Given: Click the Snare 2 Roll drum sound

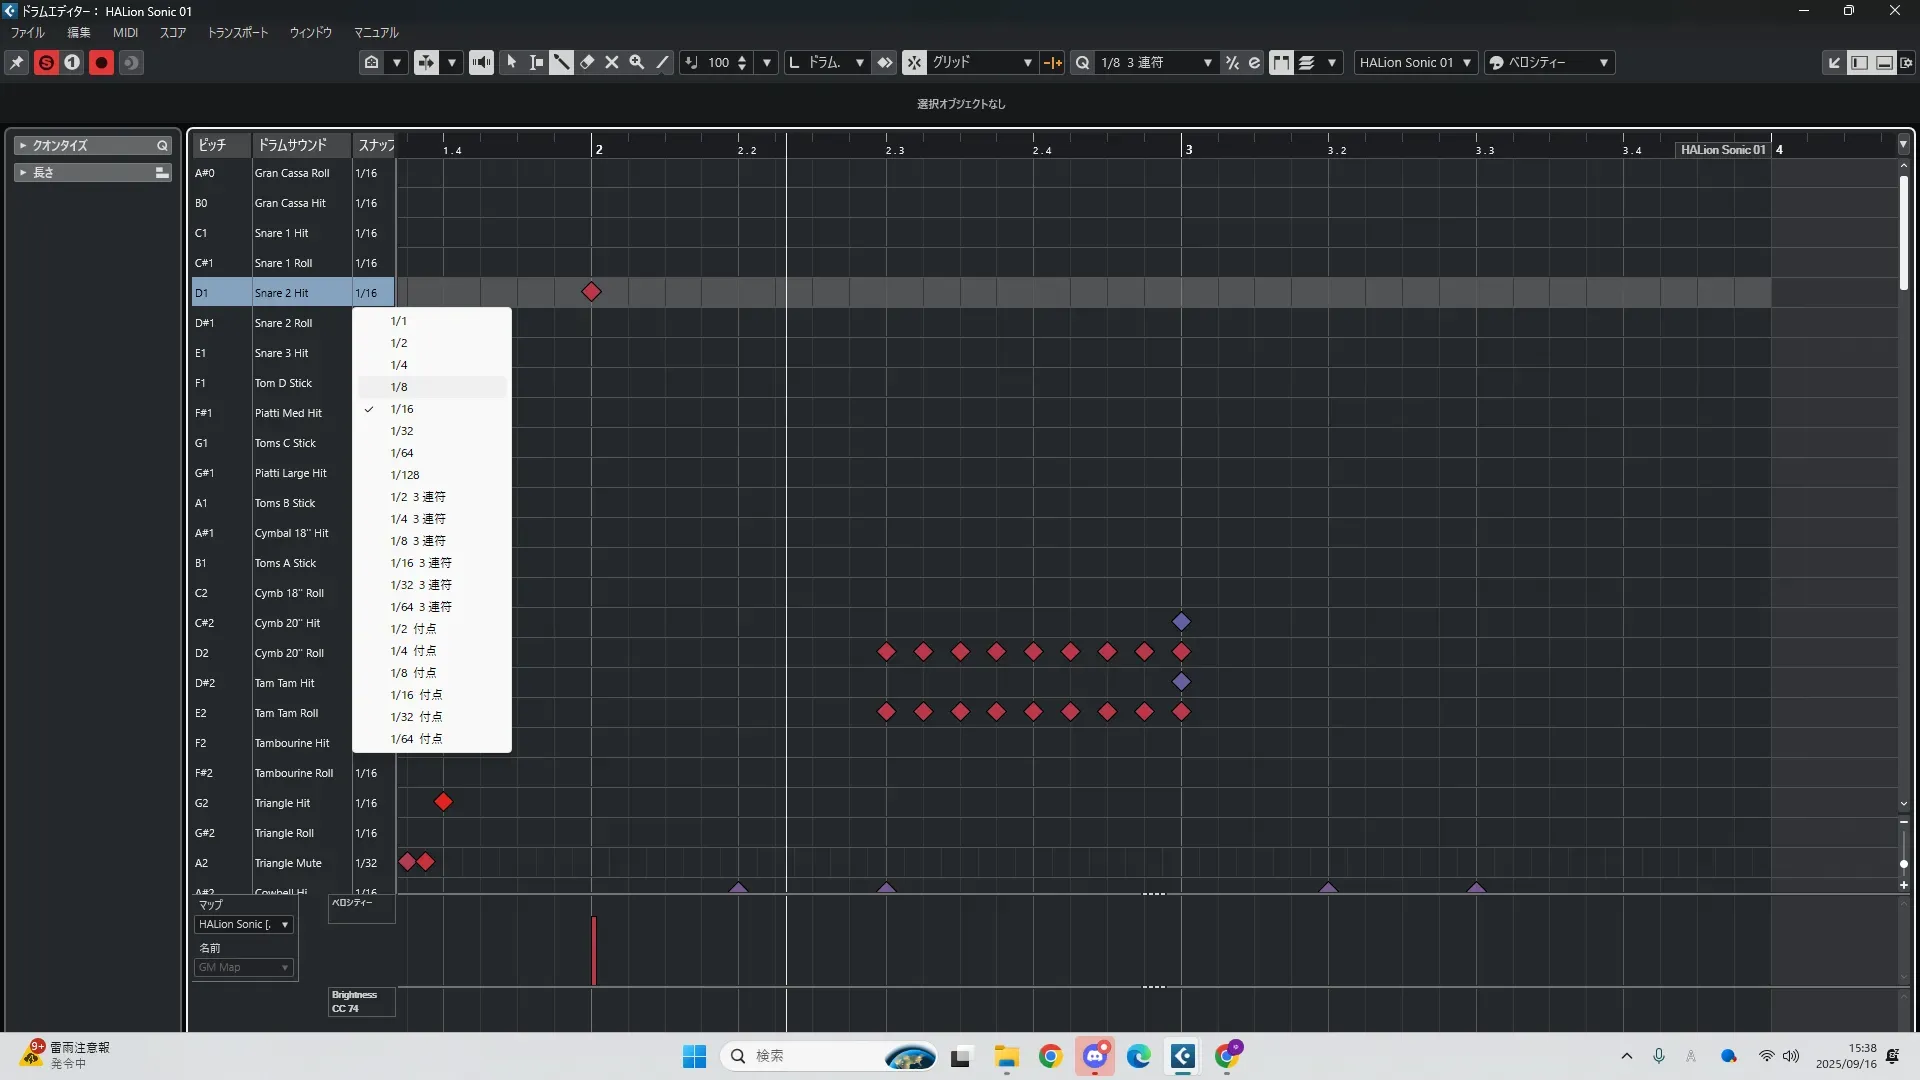Looking at the screenshot, I should [283, 323].
